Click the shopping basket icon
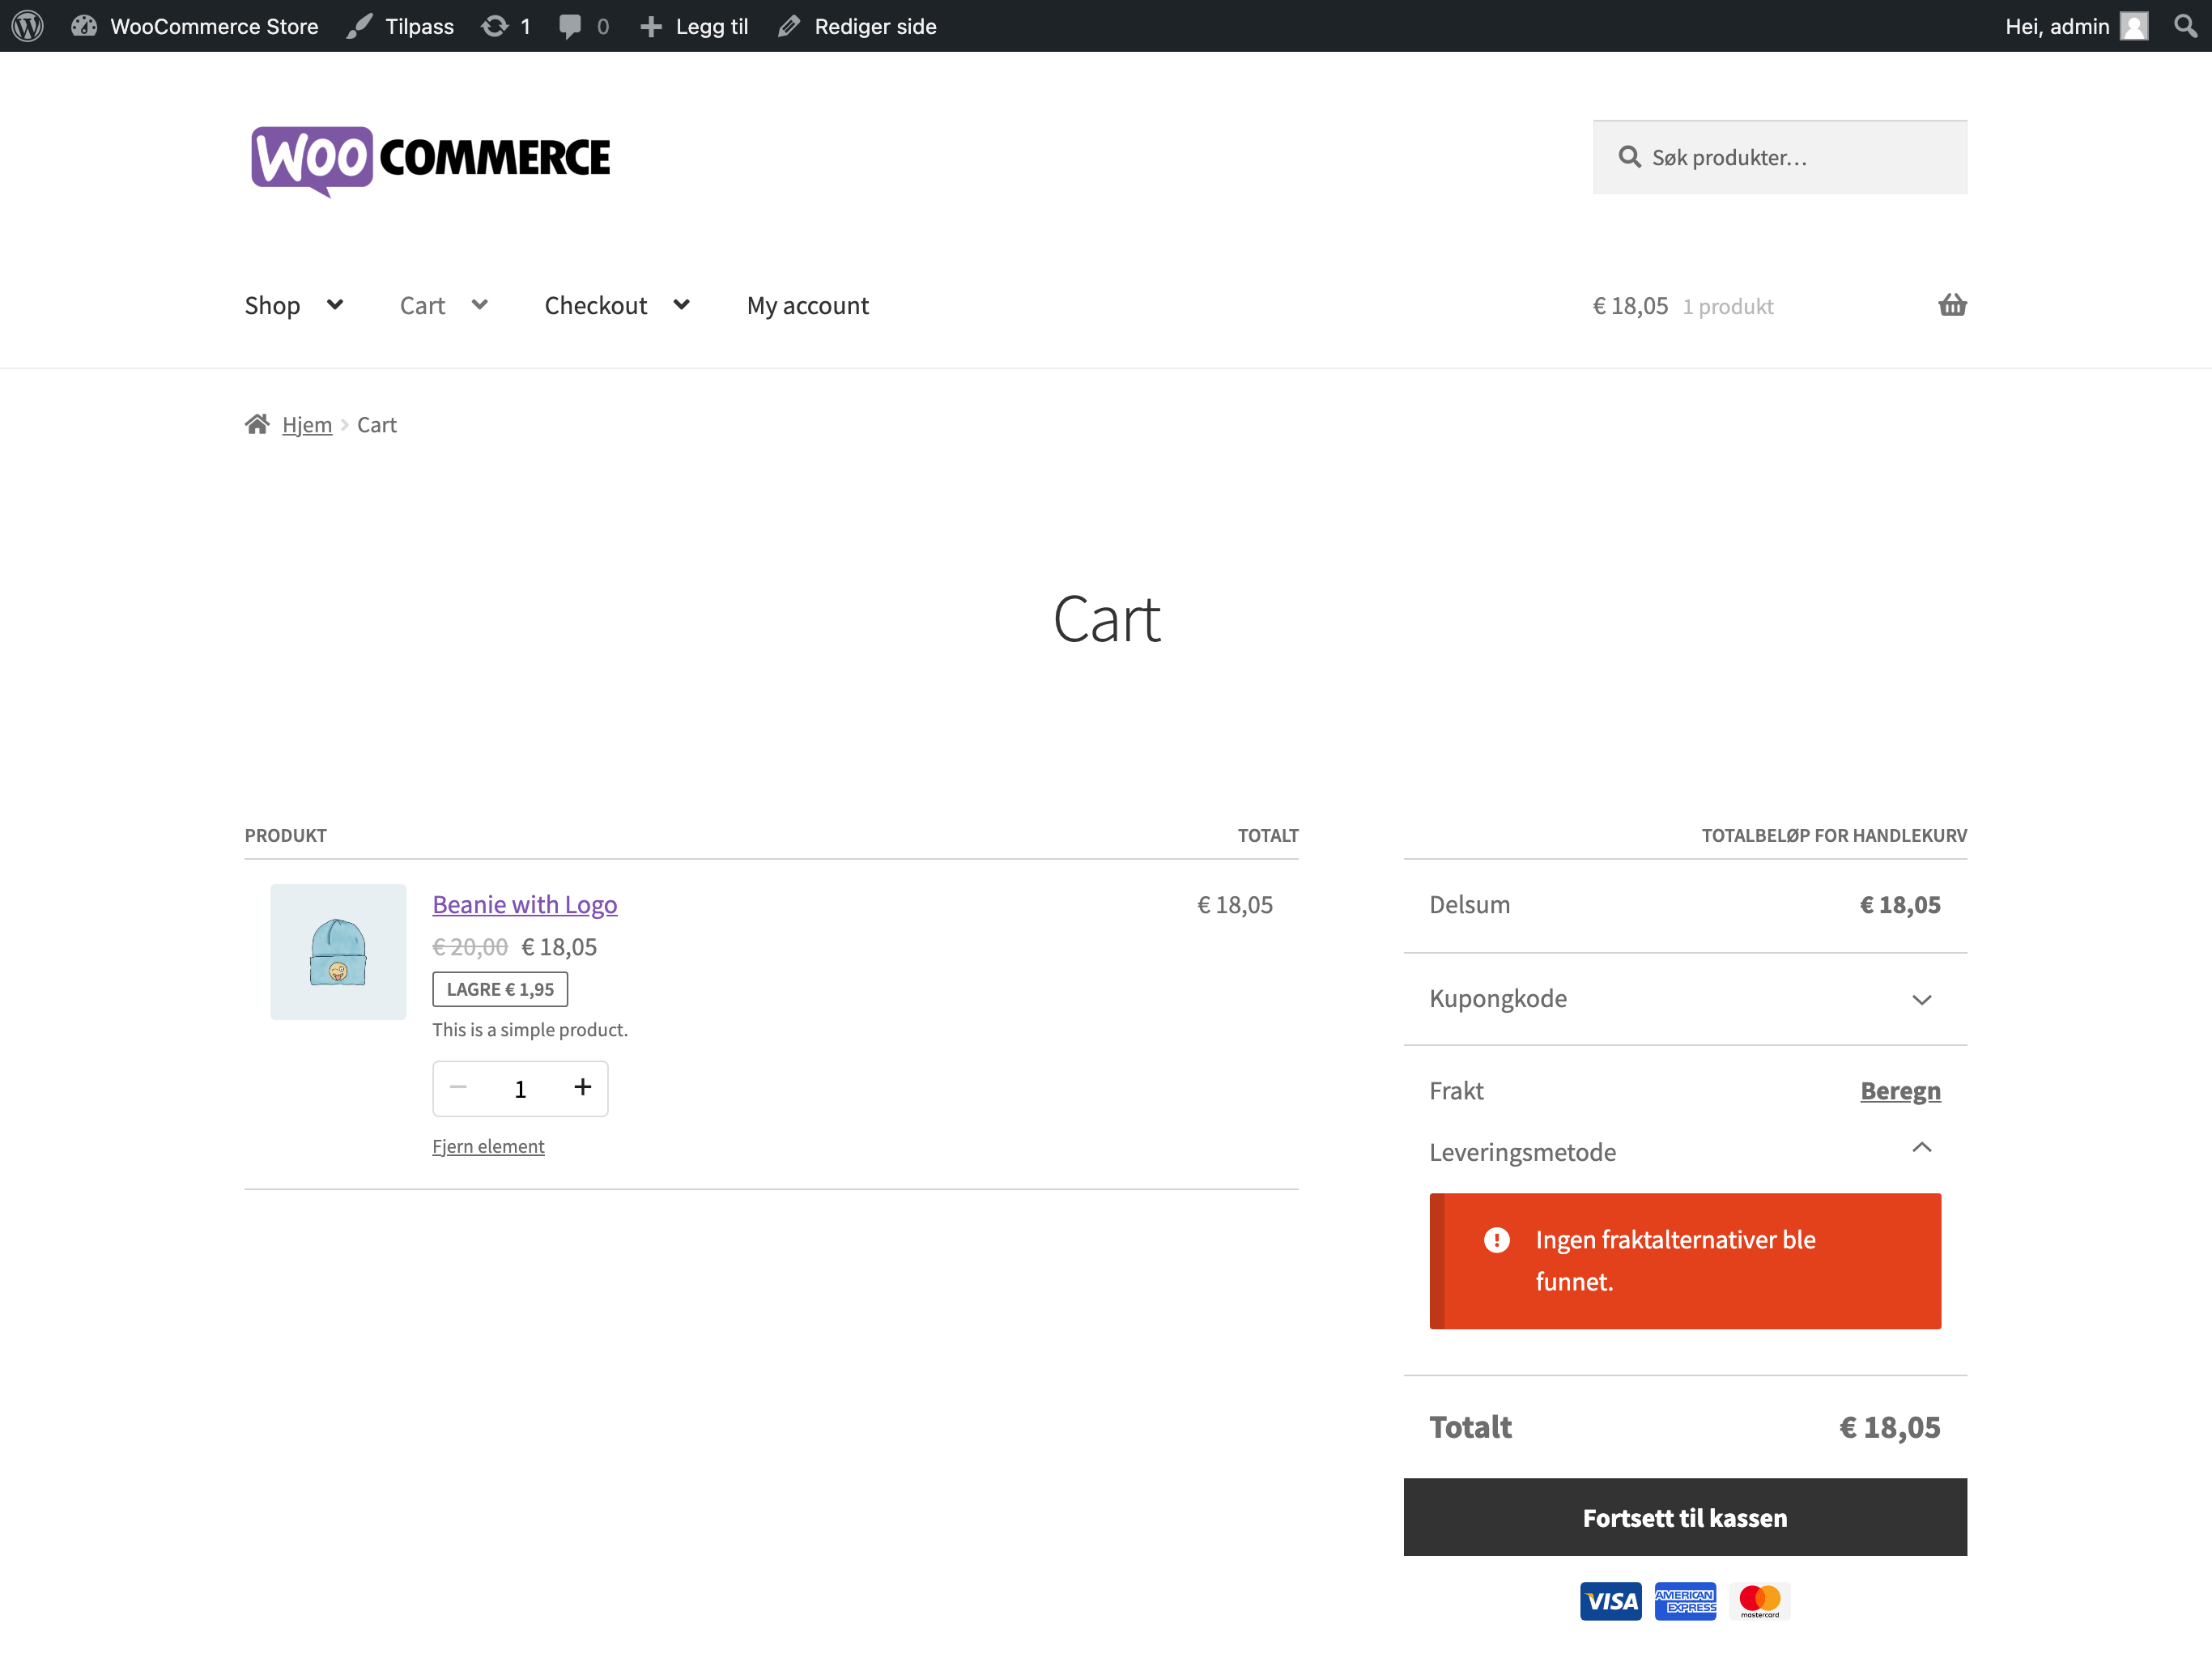The width and height of the screenshot is (2212, 1658). point(1952,304)
